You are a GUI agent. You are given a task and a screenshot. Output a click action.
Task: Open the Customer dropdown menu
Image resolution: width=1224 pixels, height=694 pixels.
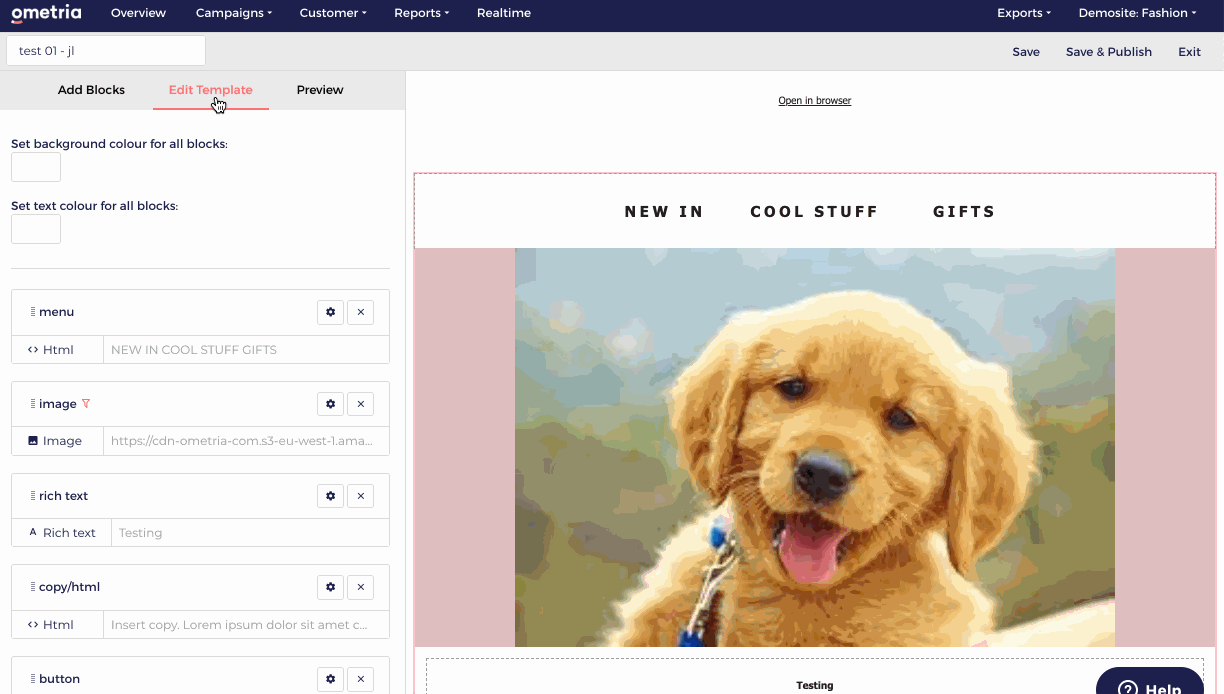pyautogui.click(x=333, y=13)
